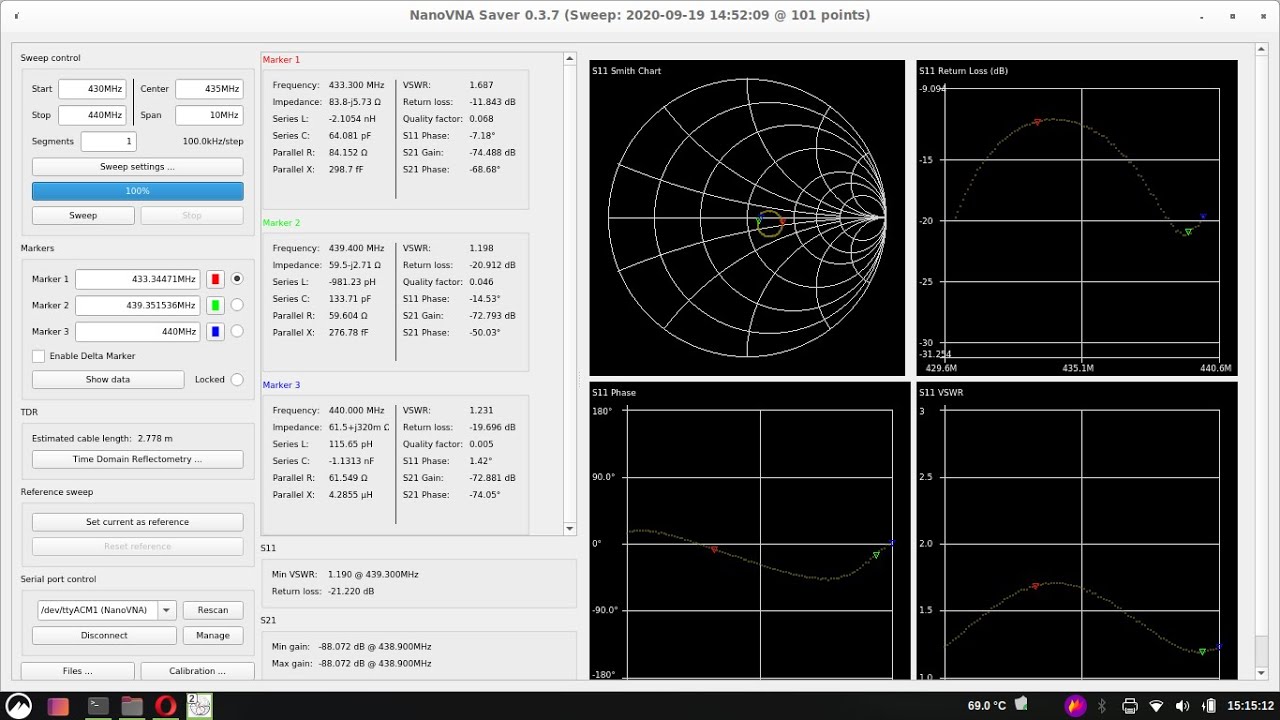Open the green Marker 2 color picker
1280x720 pixels.
click(x=215, y=305)
